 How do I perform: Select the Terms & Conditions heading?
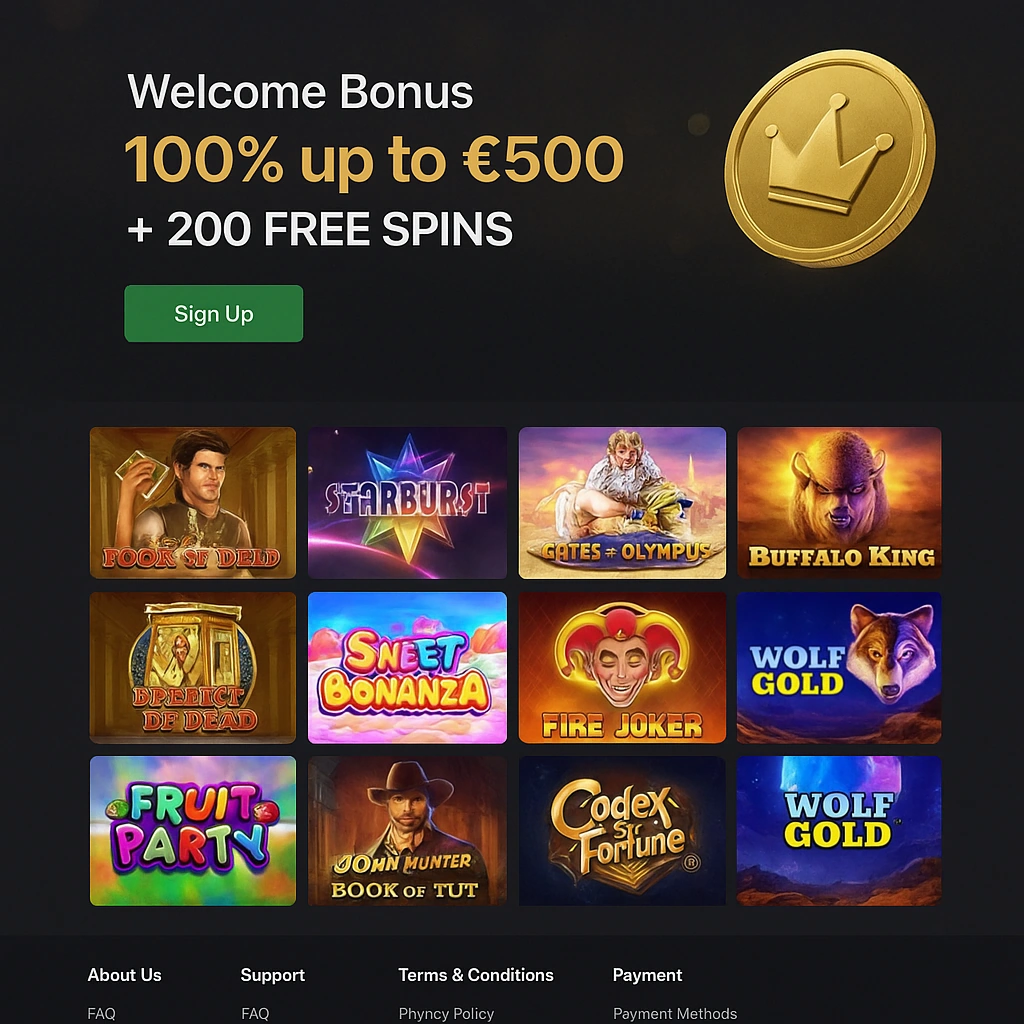(476, 975)
